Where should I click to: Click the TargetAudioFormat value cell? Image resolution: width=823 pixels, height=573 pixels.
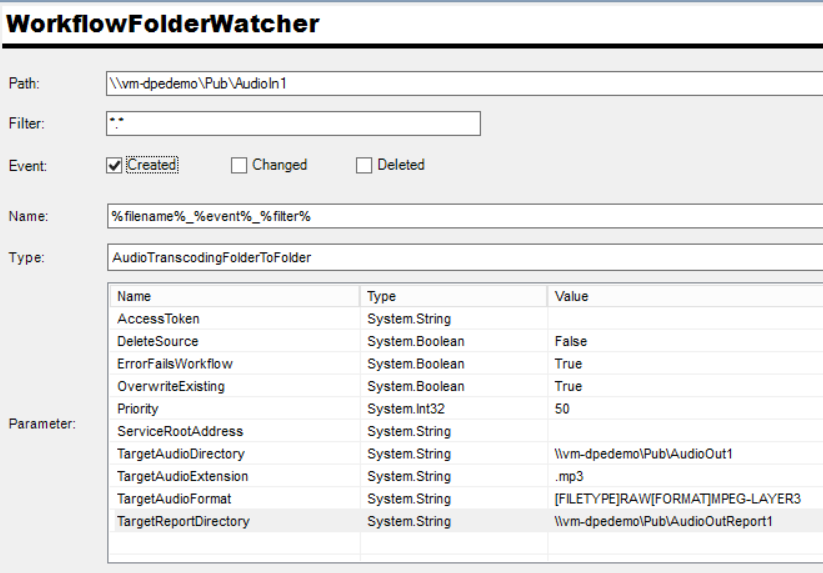point(677,499)
